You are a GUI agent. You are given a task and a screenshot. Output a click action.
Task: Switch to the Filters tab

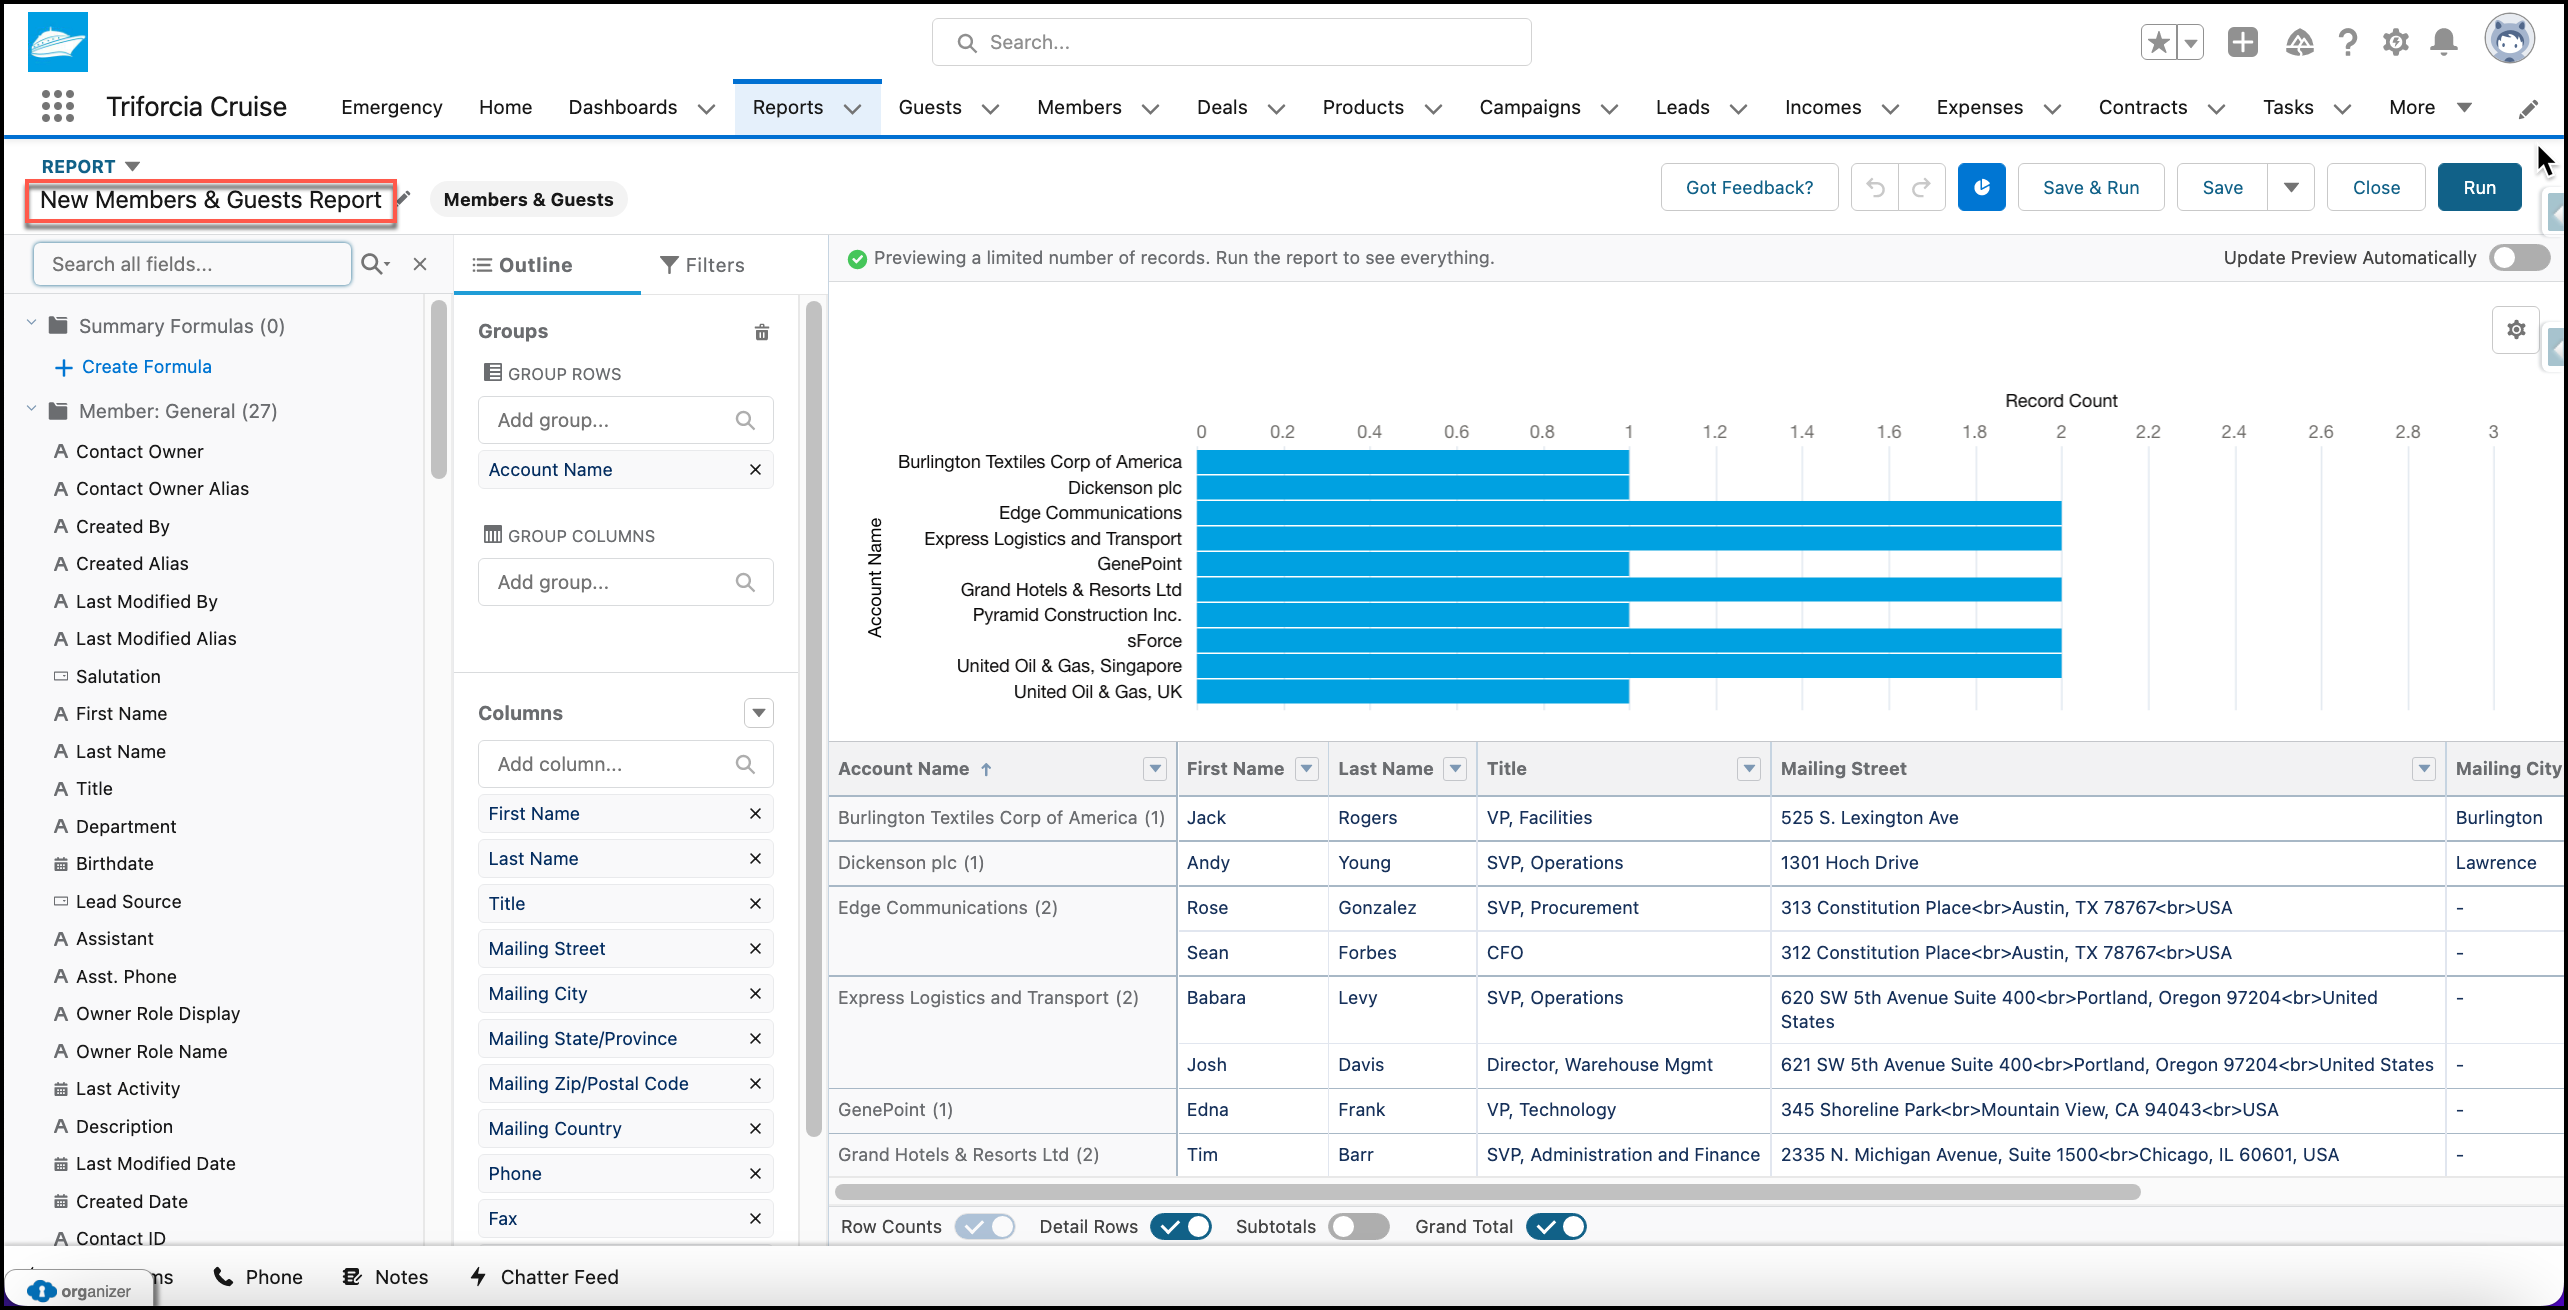(702, 264)
